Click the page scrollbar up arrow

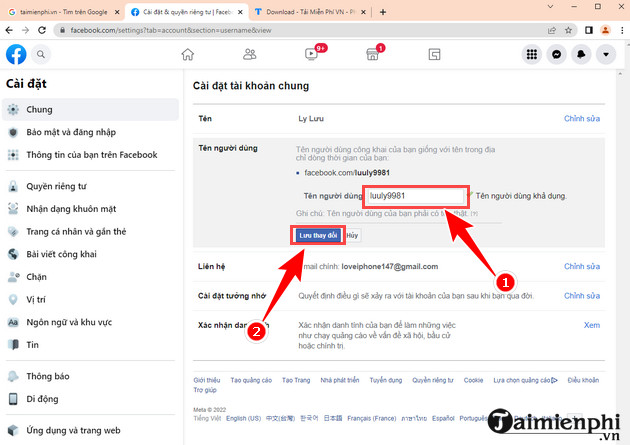click(620, 74)
